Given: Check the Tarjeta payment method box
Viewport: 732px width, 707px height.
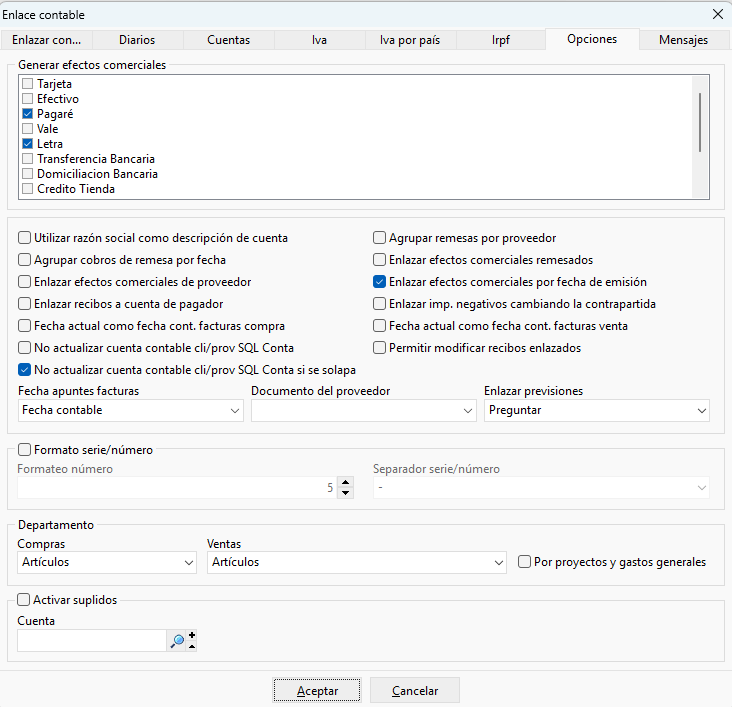Looking at the screenshot, I should pyautogui.click(x=28, y=84).
